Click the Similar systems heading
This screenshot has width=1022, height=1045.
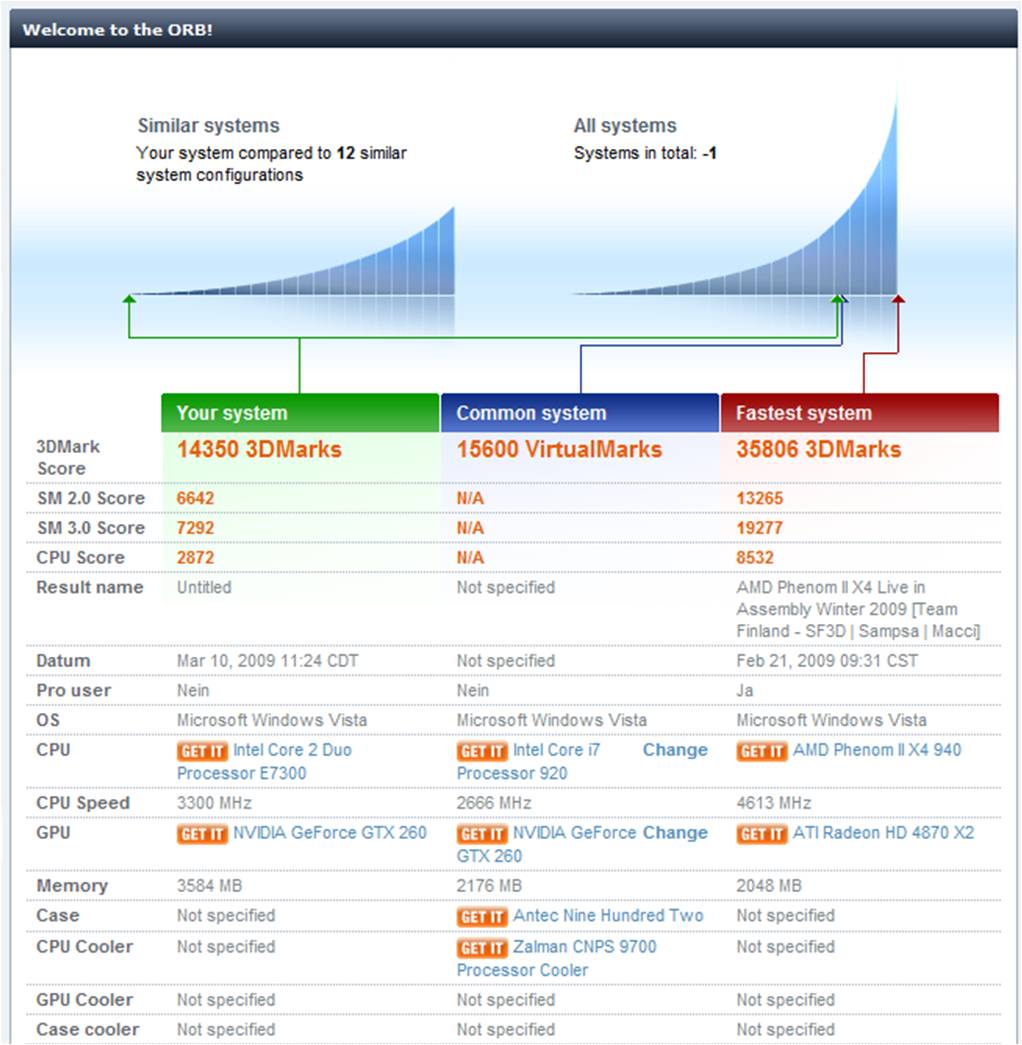209,126
